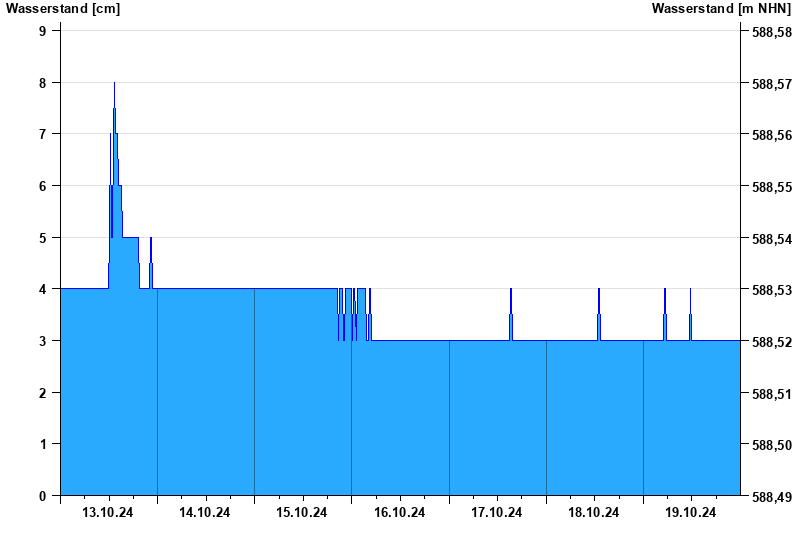The height and width of the screenshot is (550, 800).
Task: Click the left axis value 0
Action: (42, 496)
